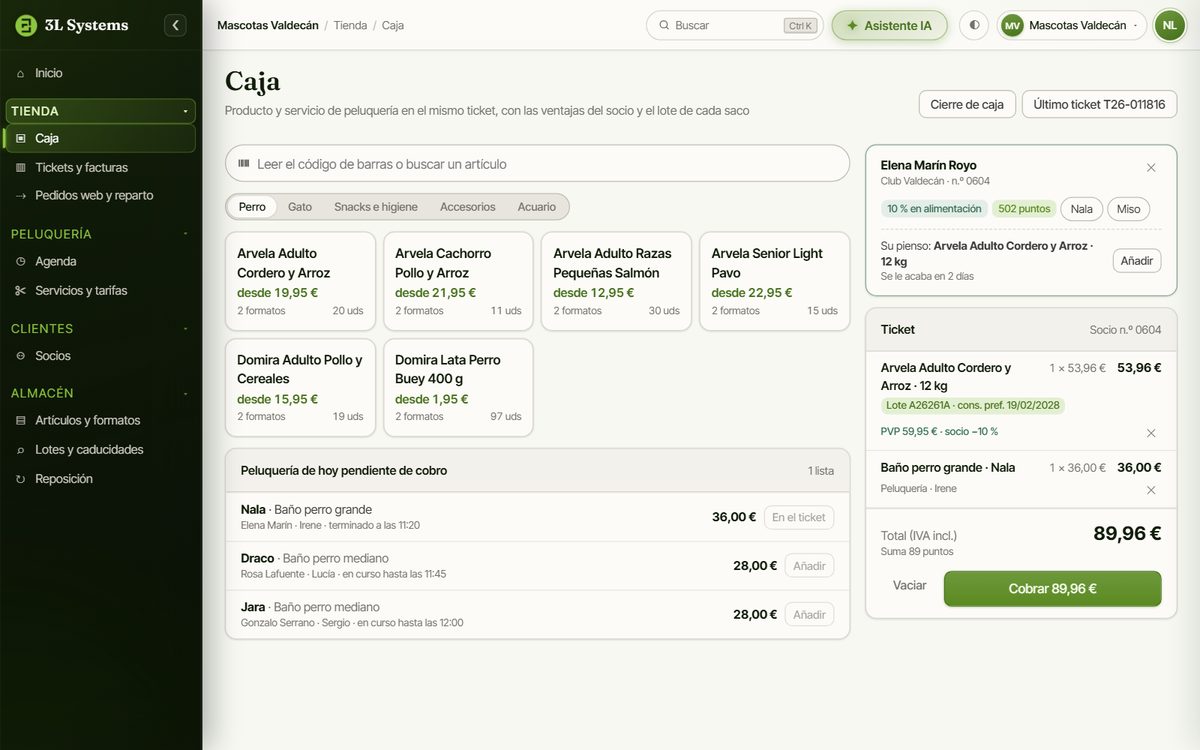Select the Perro category tab
1200x750 pixels.
(252, 207)
